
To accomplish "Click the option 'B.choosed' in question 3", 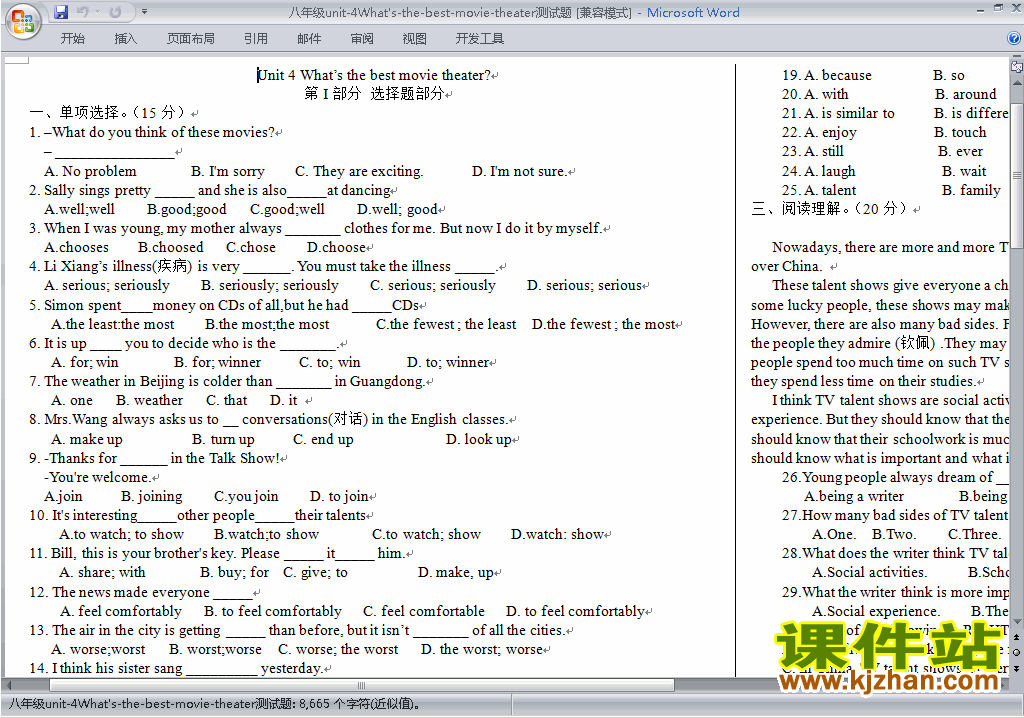I will (170, 248).
